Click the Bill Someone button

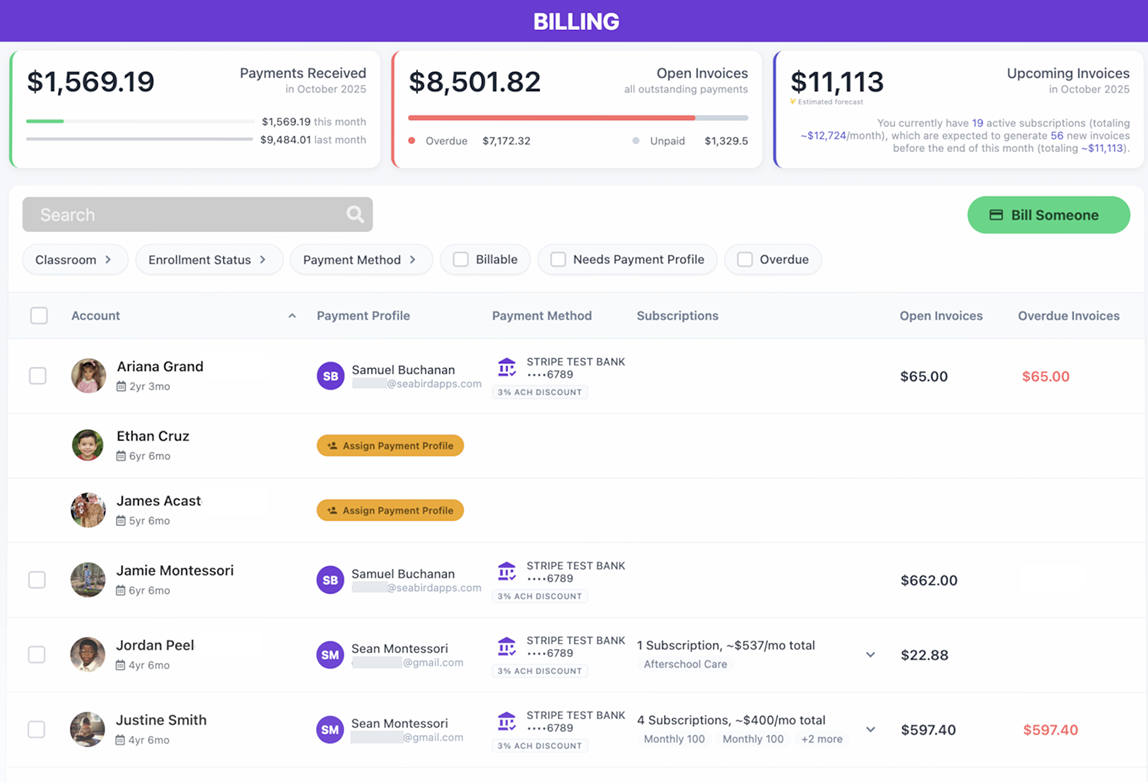coord(1048,215)
